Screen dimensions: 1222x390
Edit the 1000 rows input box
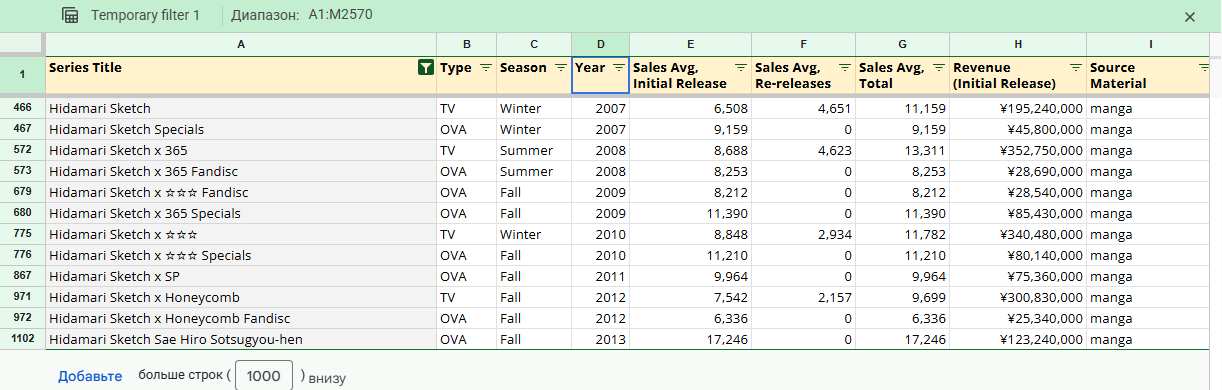point(263,376)
